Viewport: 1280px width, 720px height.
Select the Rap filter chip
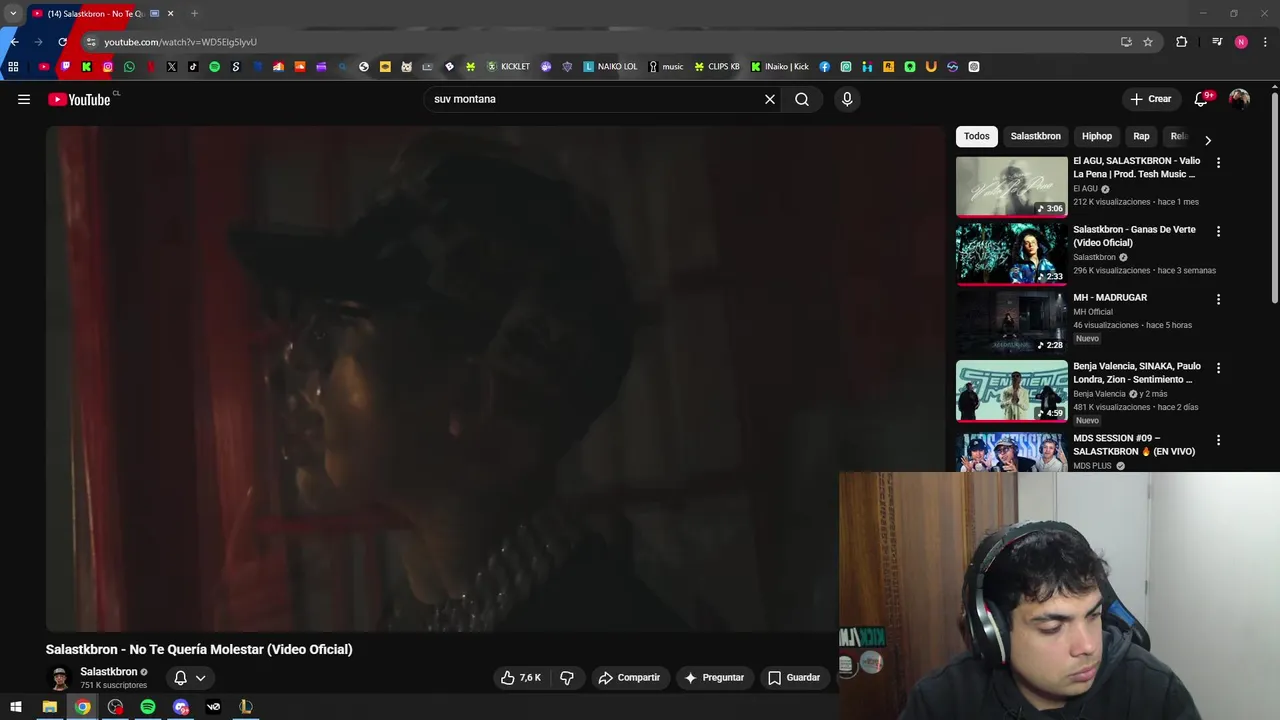pyautogui.click(x=1141, y=136)
